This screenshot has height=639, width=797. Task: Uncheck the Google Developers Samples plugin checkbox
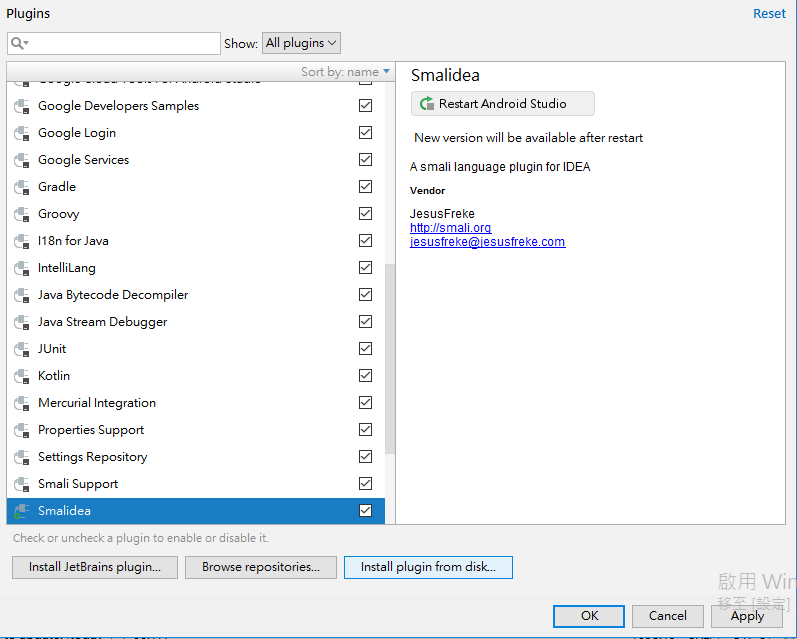pos(365,105)
